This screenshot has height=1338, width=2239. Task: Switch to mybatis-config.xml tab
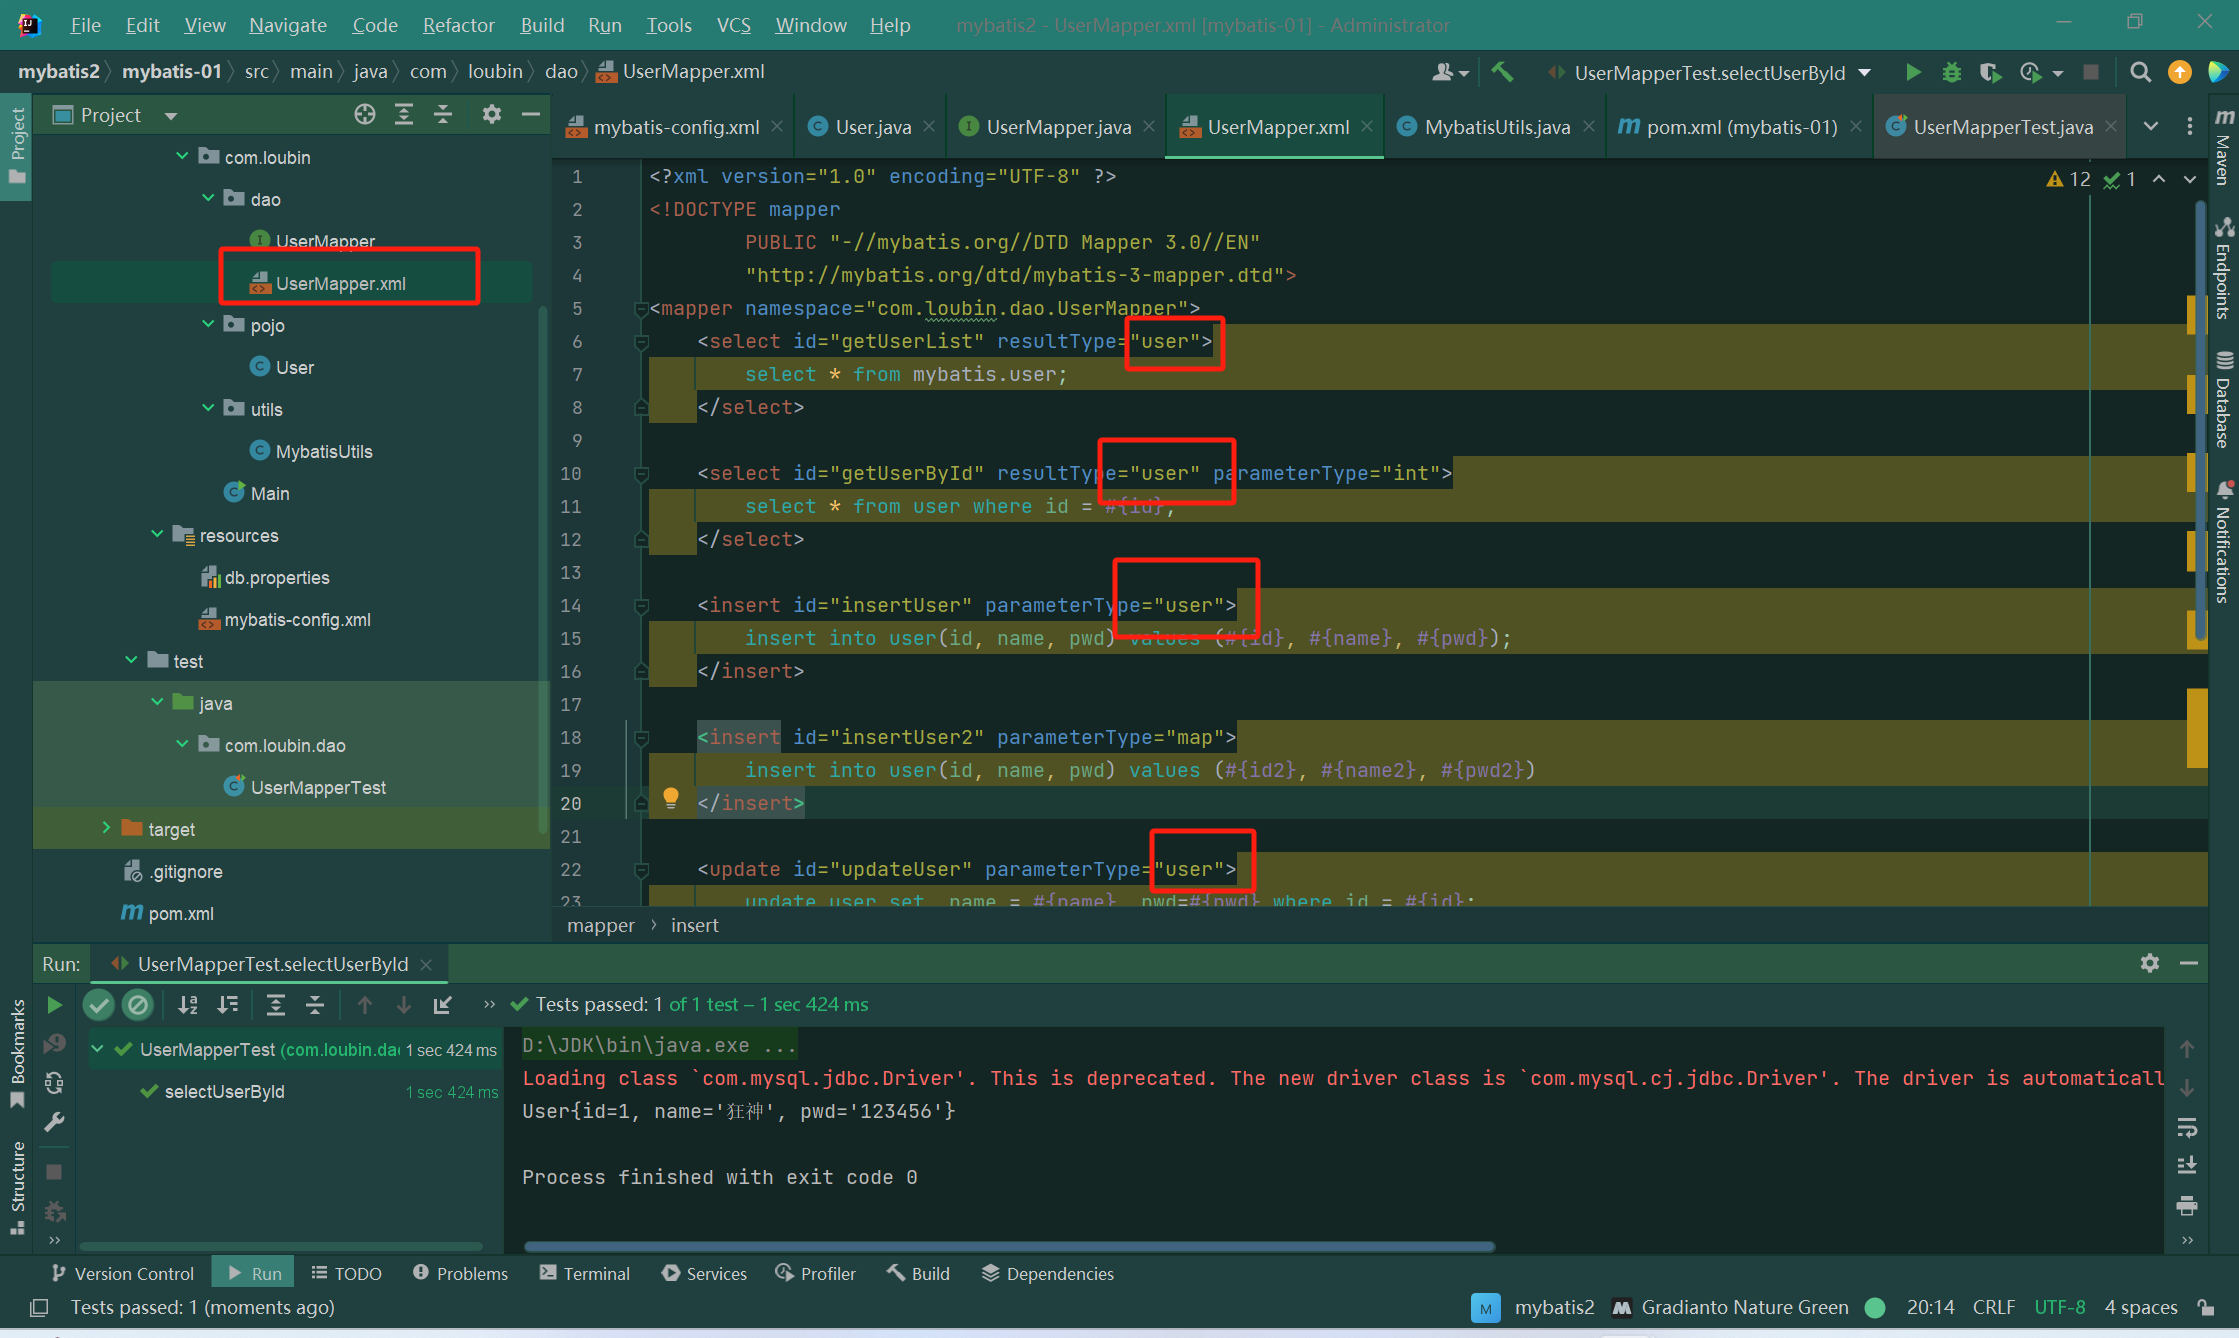point(675,127)
